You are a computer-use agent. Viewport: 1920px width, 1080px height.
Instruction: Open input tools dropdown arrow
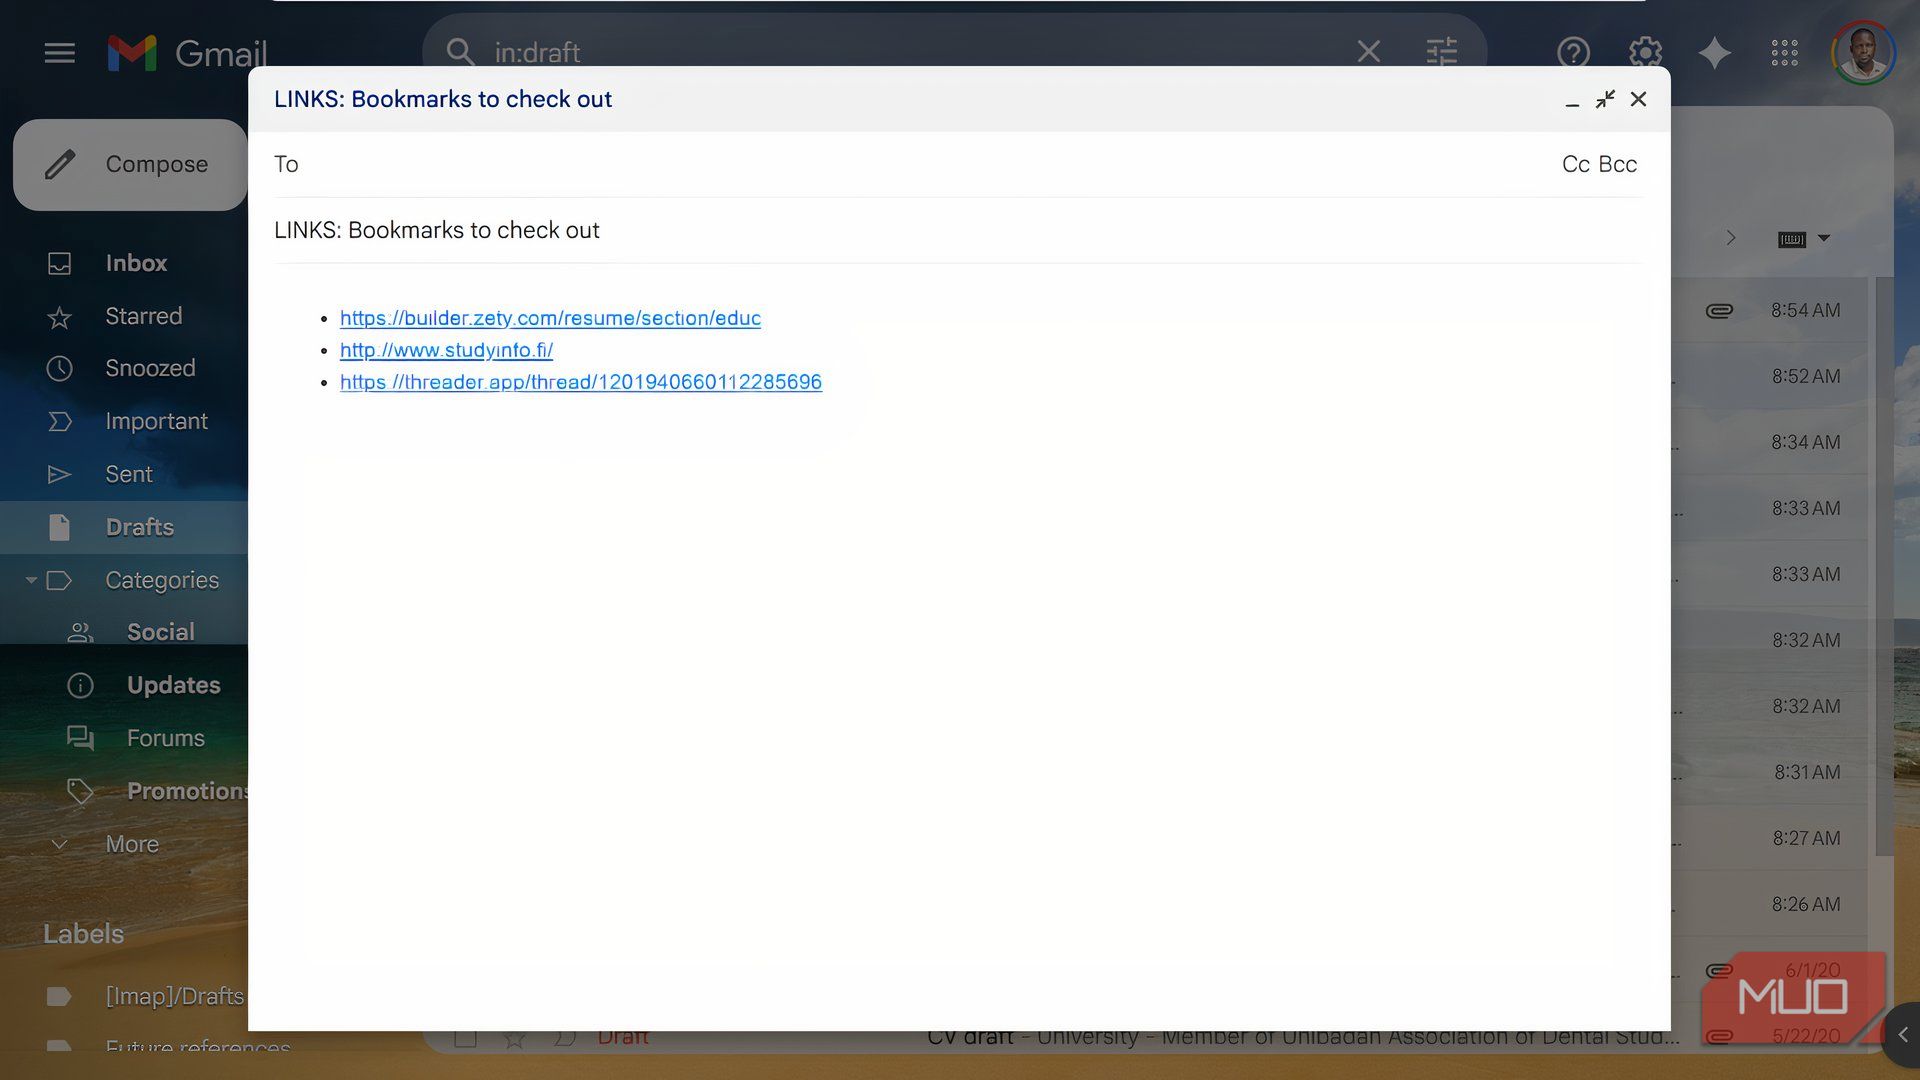(1824, 238)
